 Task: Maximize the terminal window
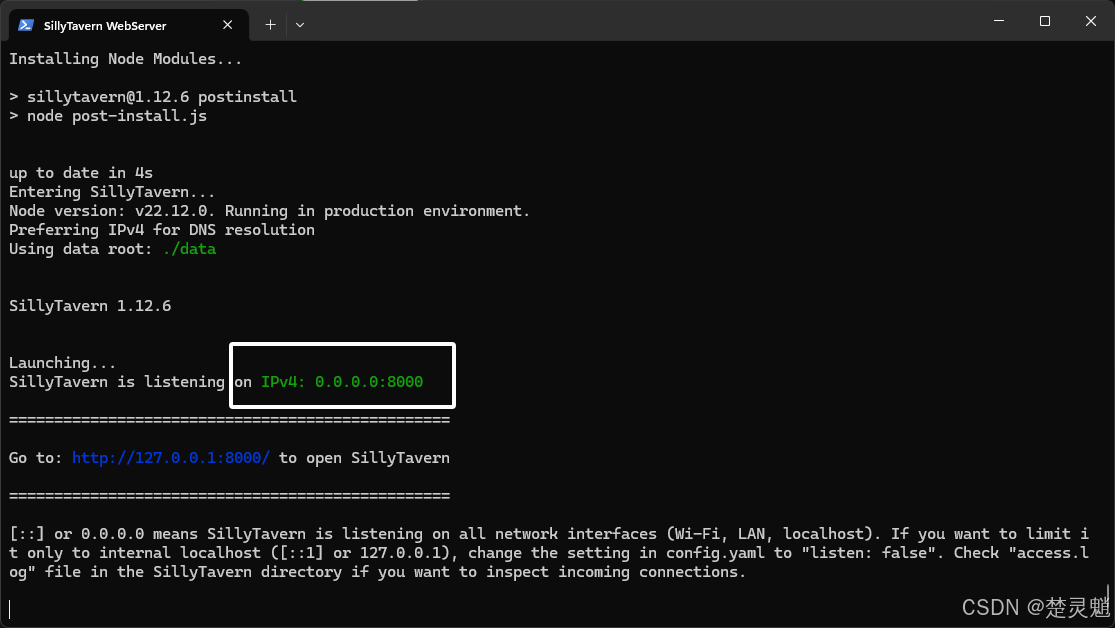(x=1045, y=21)
